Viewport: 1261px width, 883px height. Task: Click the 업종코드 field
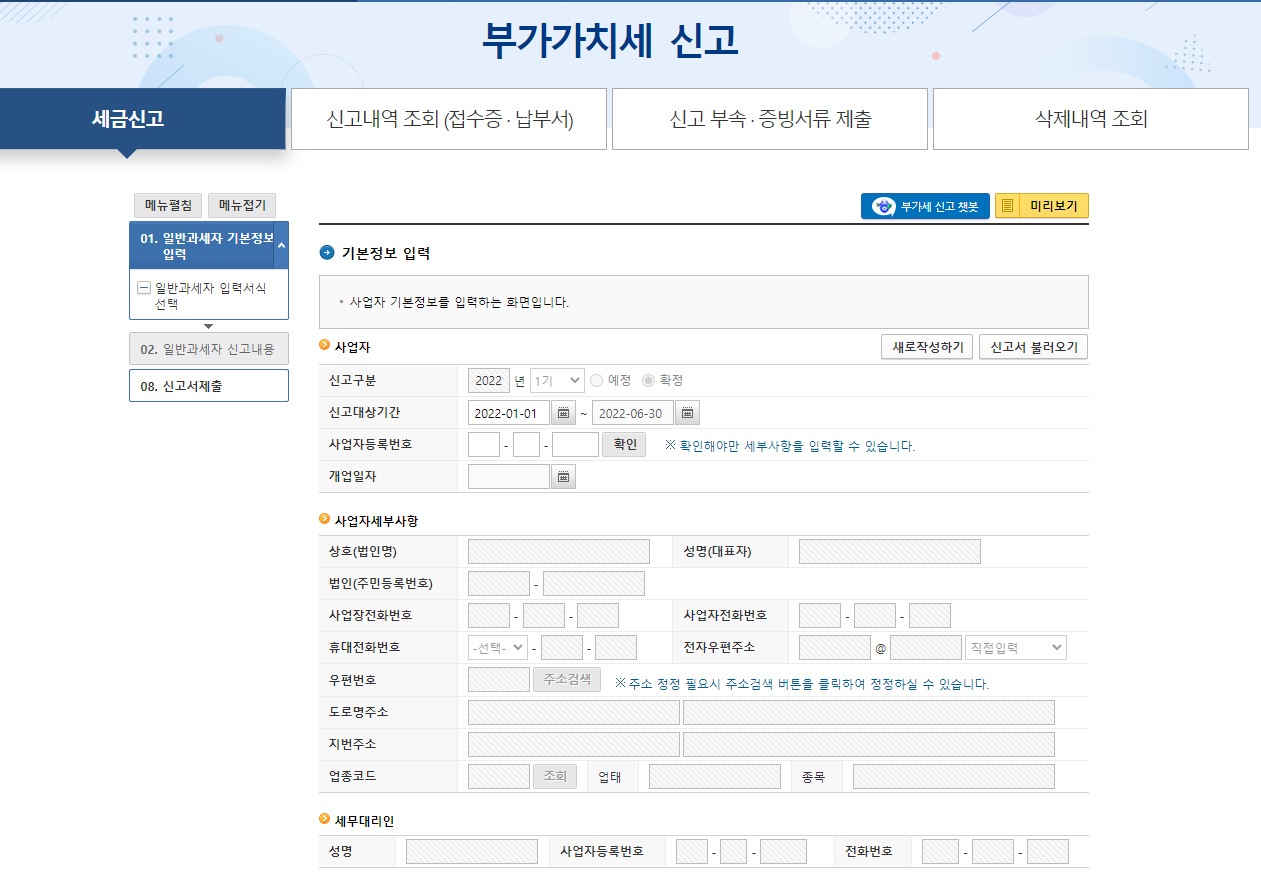coord(499,776)
